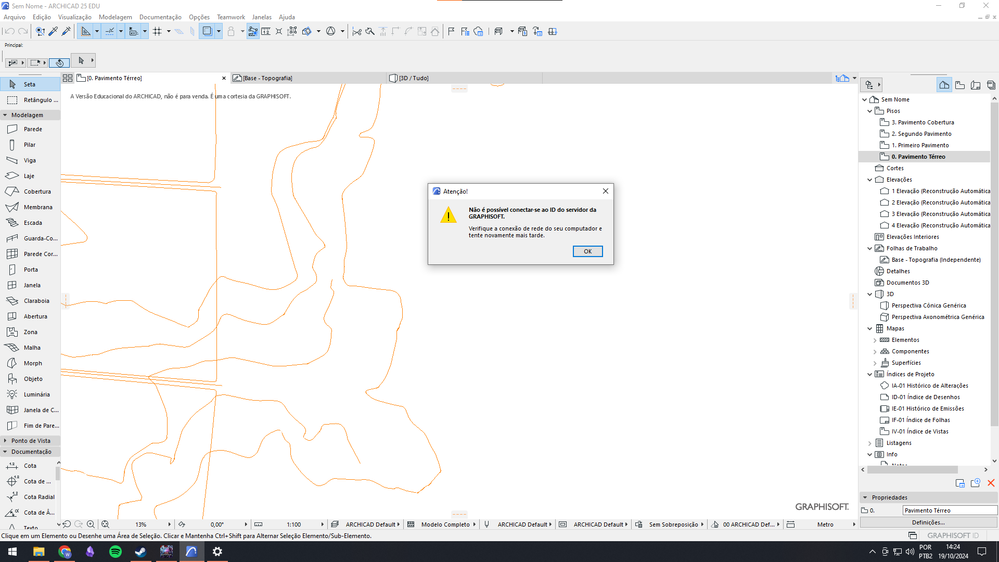Select the Retângulo marquee tool
Viewport: 999px width, 562px height.
click(30, 100)
